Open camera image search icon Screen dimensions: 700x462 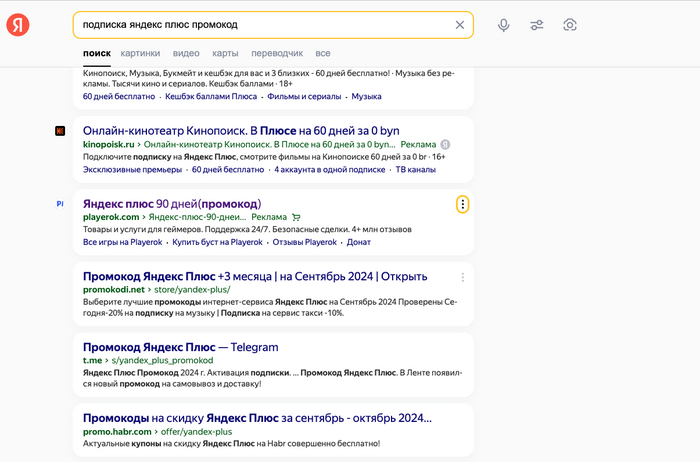(570, 25)
